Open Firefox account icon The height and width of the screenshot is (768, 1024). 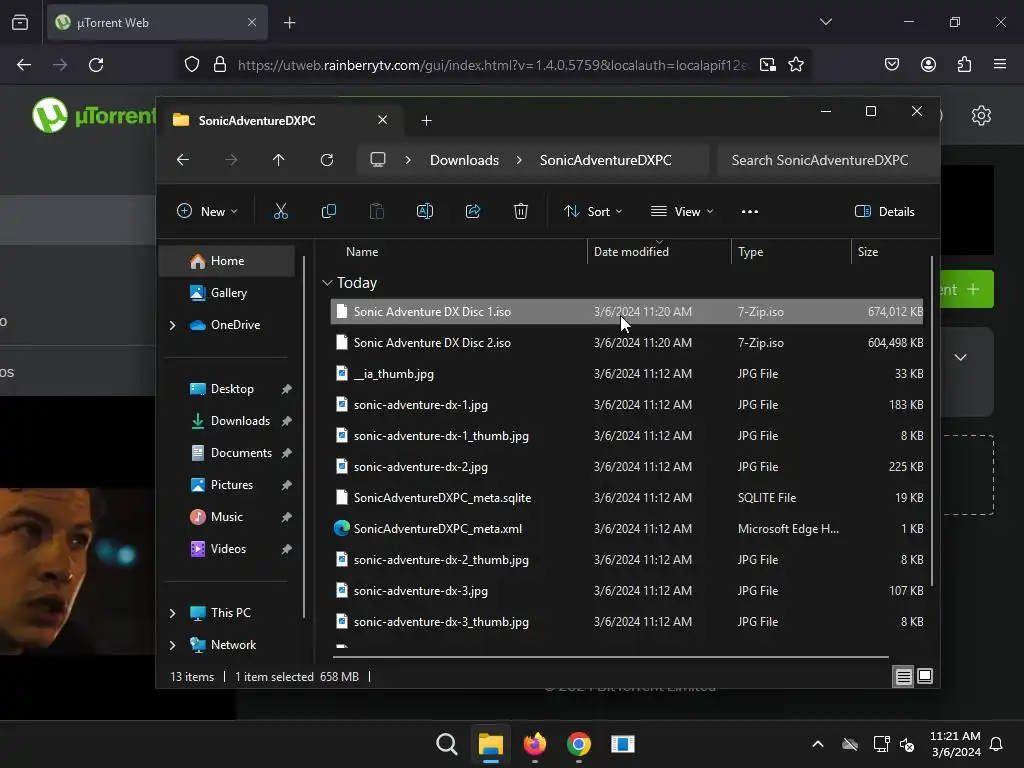pyautogui.click(x=928, y=64)
